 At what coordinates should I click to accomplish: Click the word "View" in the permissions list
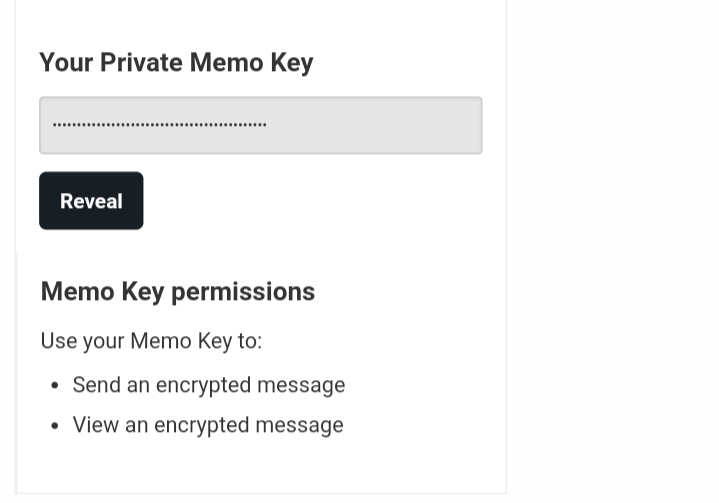click(96, 425)
